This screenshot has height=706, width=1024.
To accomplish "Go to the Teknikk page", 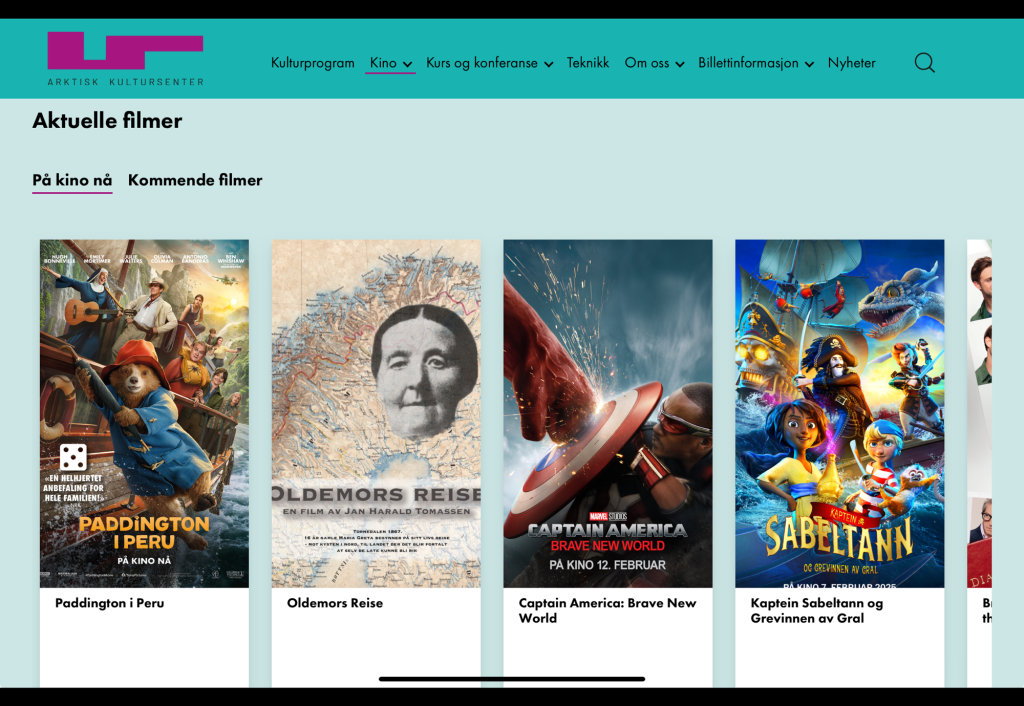I will point(587,63).
